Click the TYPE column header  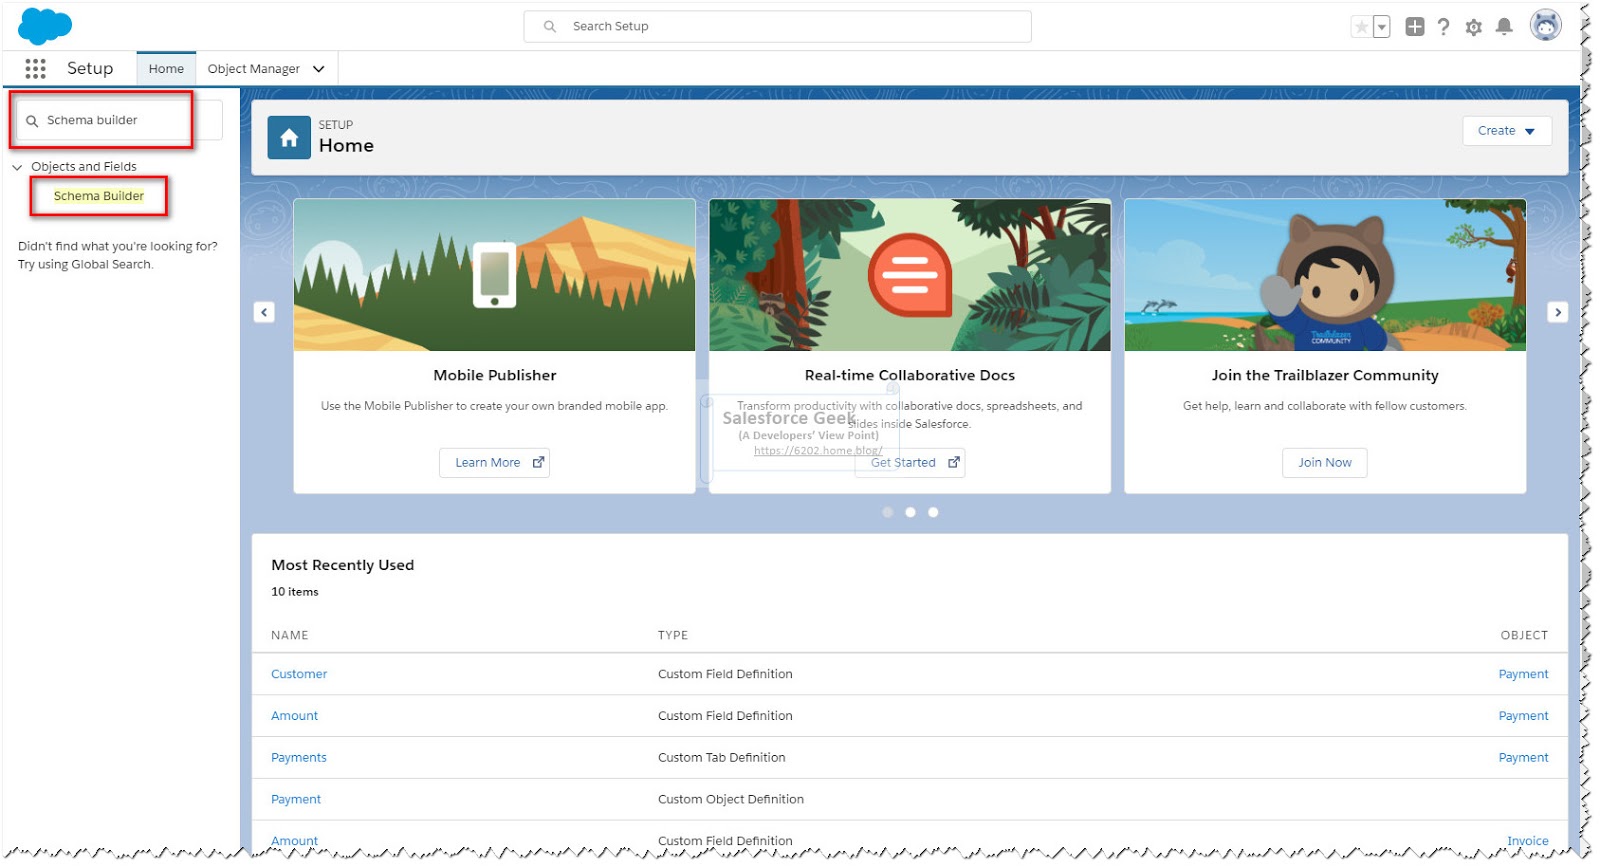pos(673,635)
